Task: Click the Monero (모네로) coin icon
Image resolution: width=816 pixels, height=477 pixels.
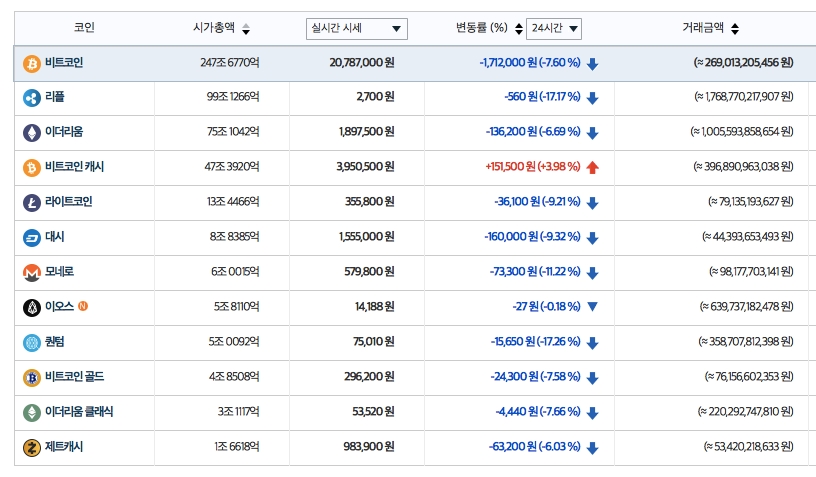Action: (32, 273)
